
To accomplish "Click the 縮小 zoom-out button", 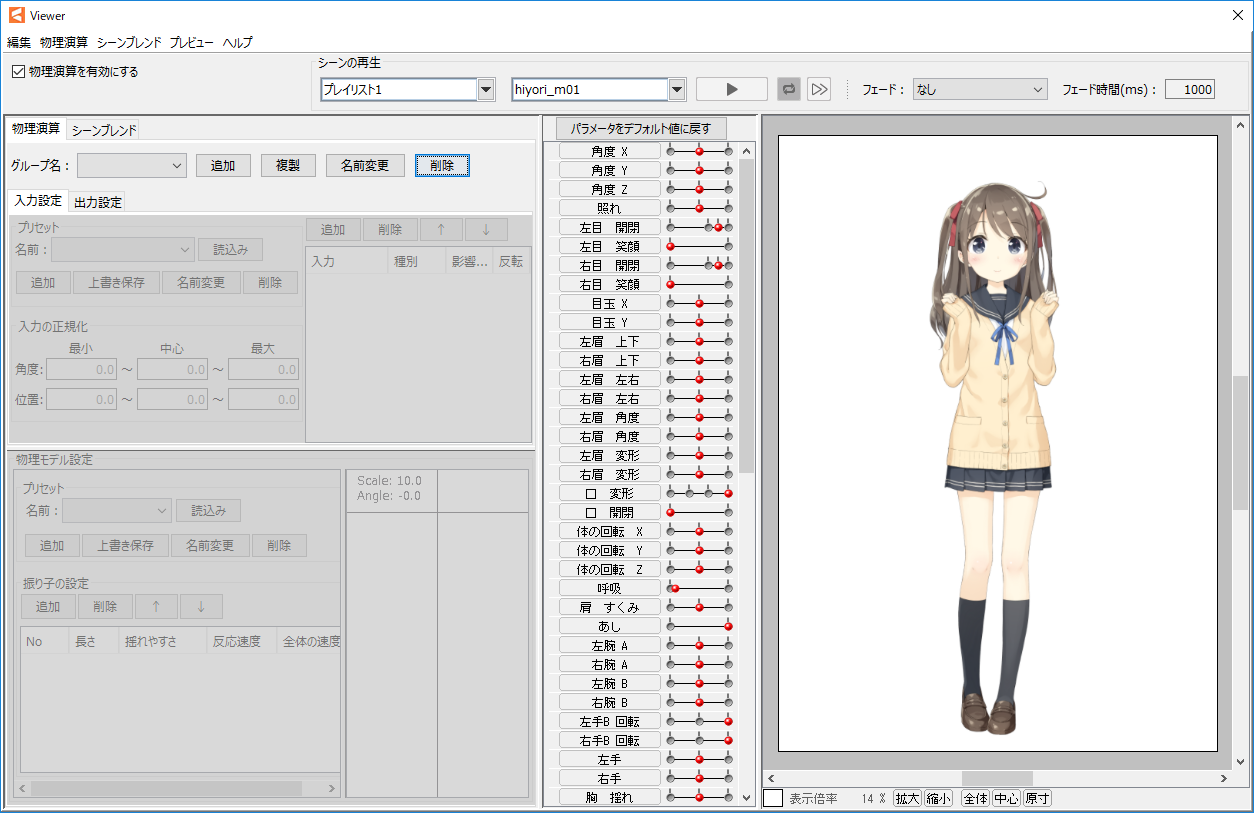I will click(x=938, y=798).
